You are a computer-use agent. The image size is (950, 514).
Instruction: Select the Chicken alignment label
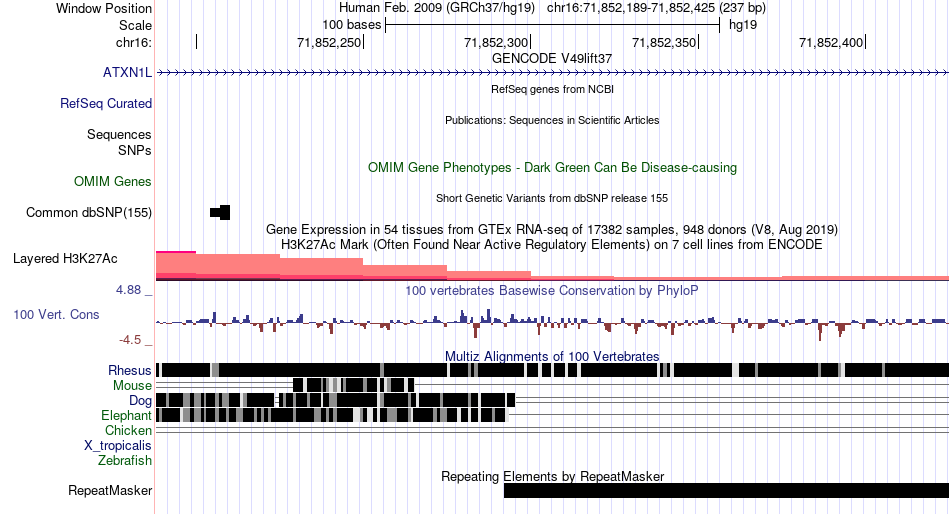pos(128,430)
